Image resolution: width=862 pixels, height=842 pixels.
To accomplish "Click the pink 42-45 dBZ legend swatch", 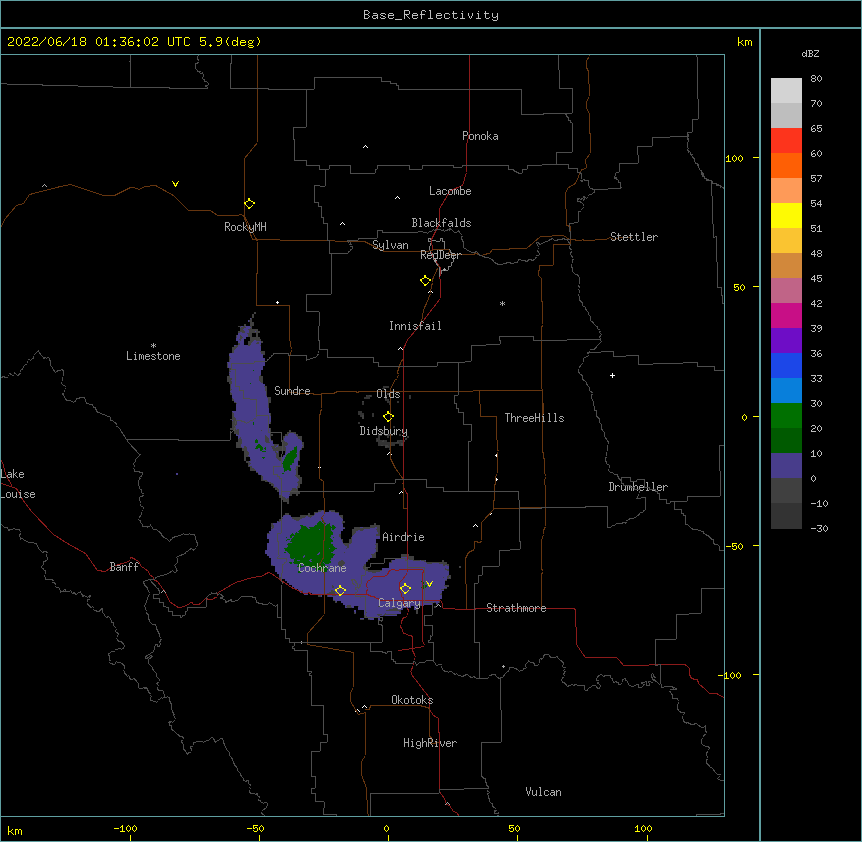I will [x=786, y=291].
